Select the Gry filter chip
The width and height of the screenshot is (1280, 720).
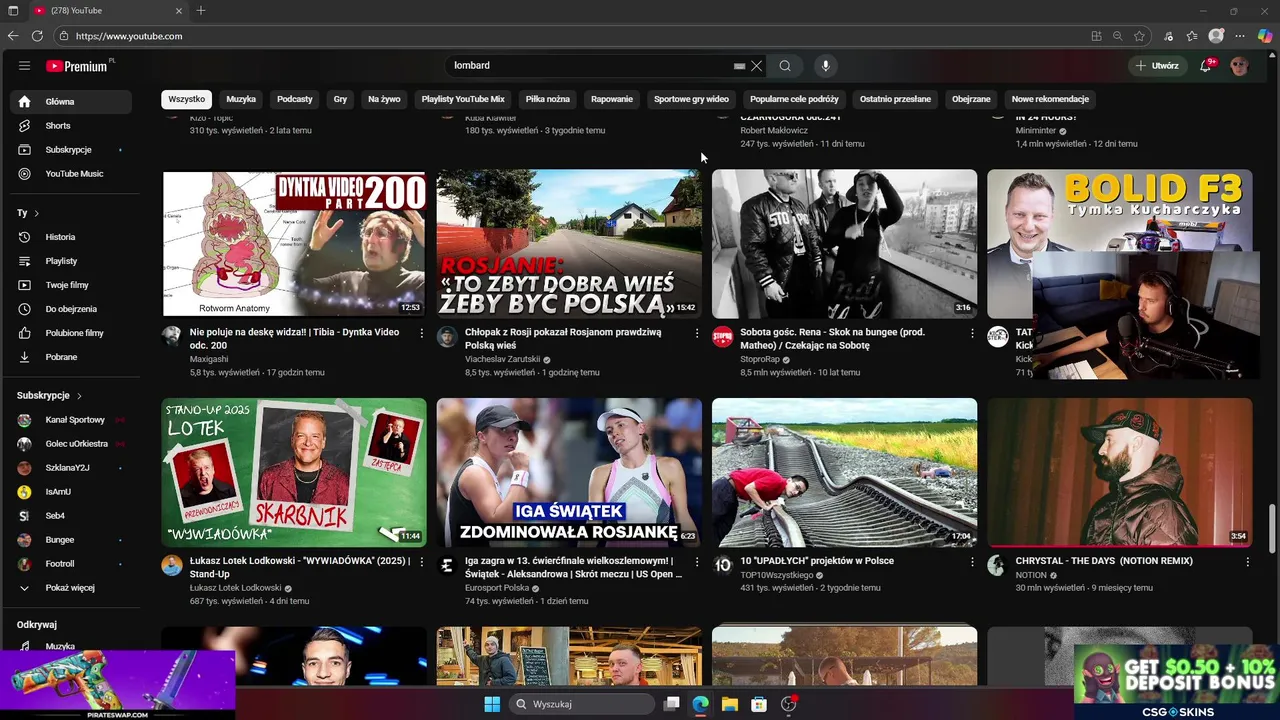340,99
